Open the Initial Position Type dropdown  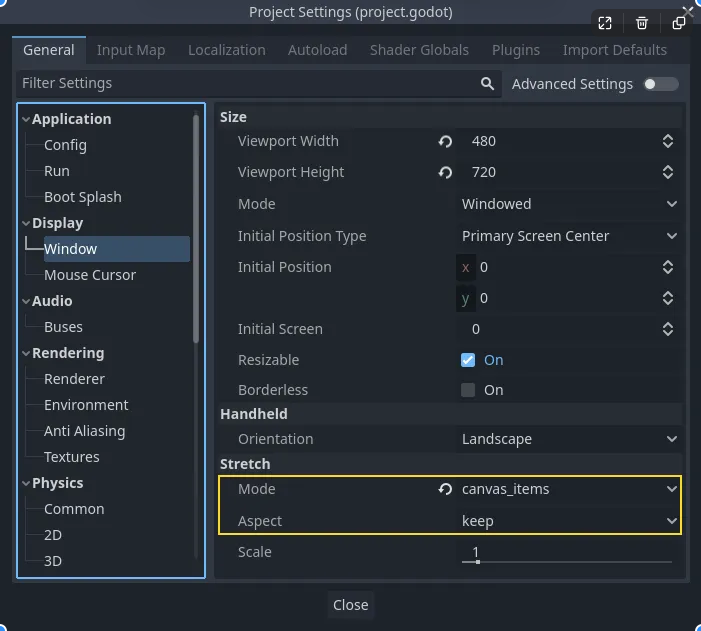(x=569, y=236)
